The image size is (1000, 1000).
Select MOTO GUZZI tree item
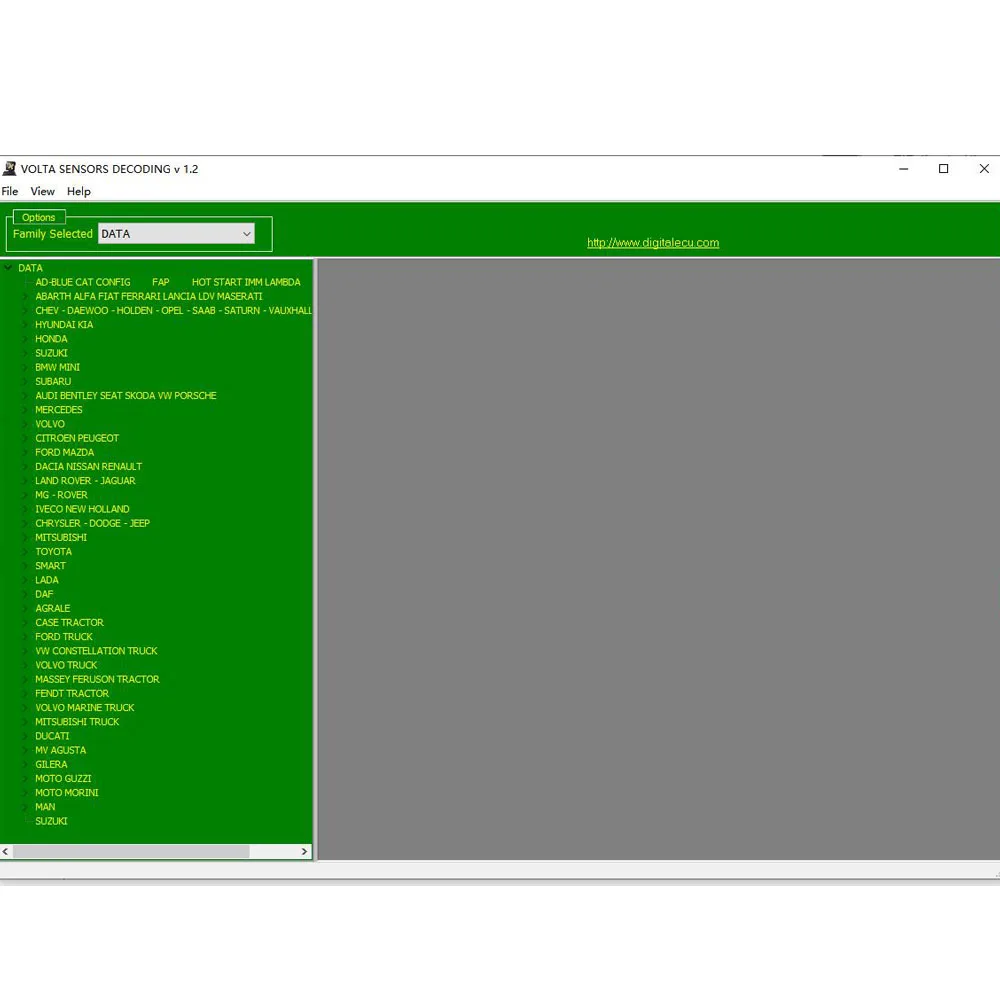[63, 779]
